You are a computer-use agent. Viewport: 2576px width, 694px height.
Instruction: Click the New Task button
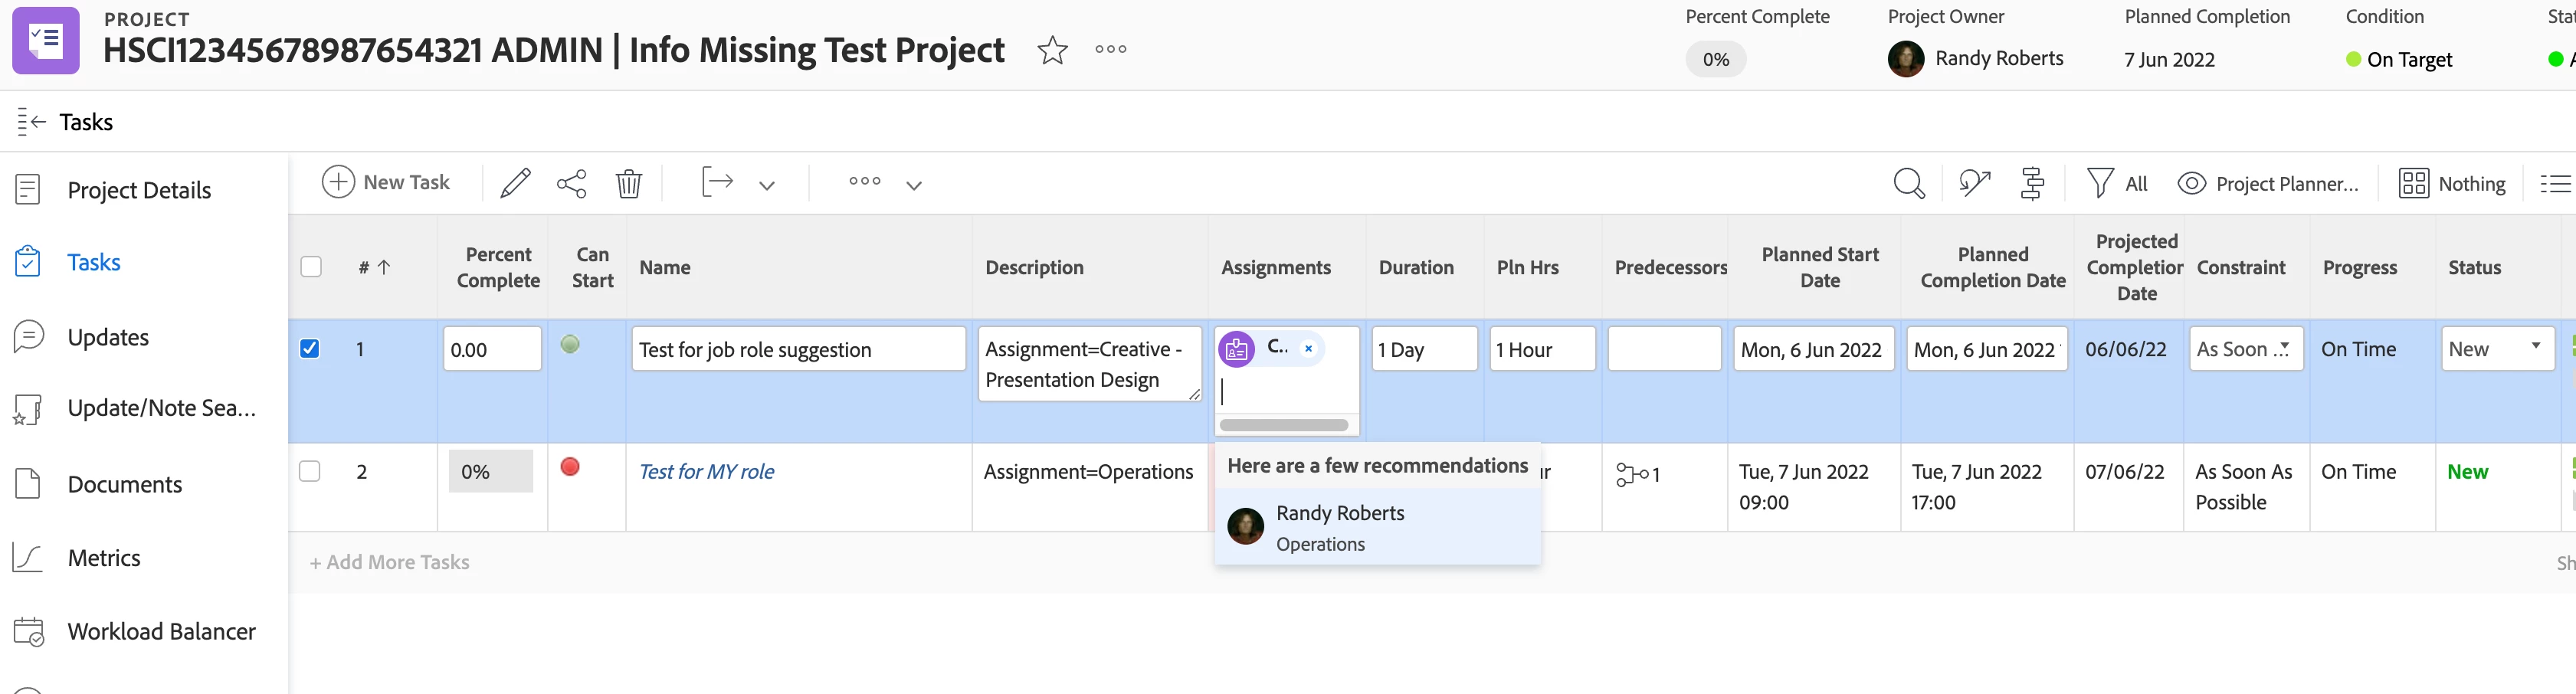386,182
